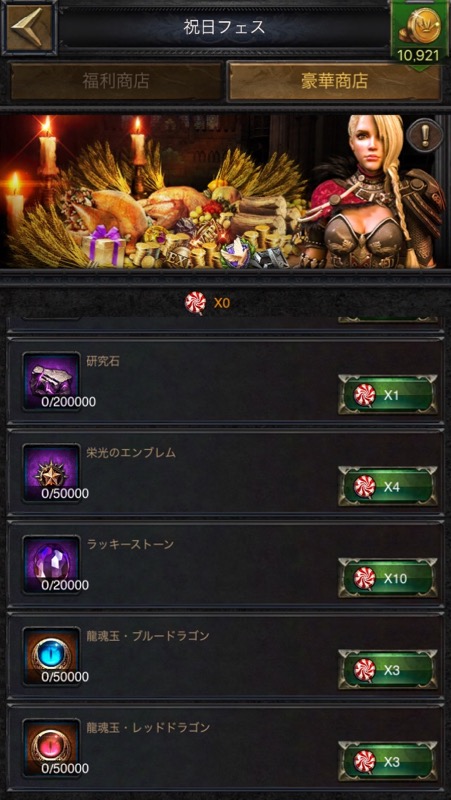
Task: Tap the festival feast banner image
Action: (x=226, y=191)
